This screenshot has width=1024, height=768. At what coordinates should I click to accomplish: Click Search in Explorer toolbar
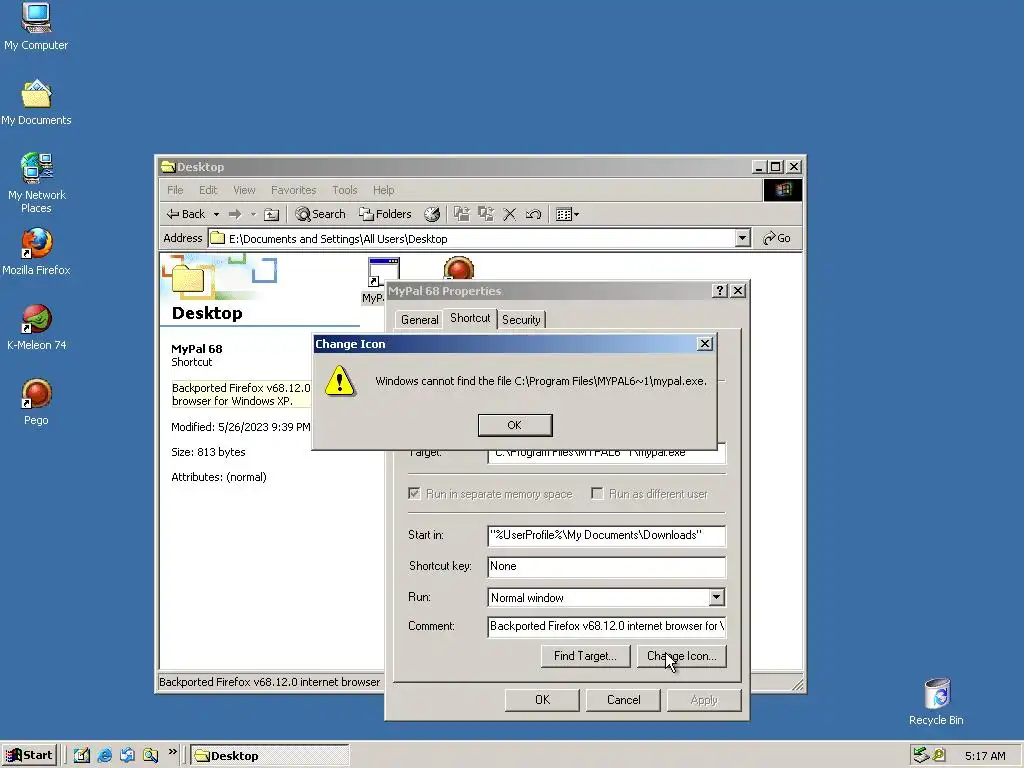point(320,214)
